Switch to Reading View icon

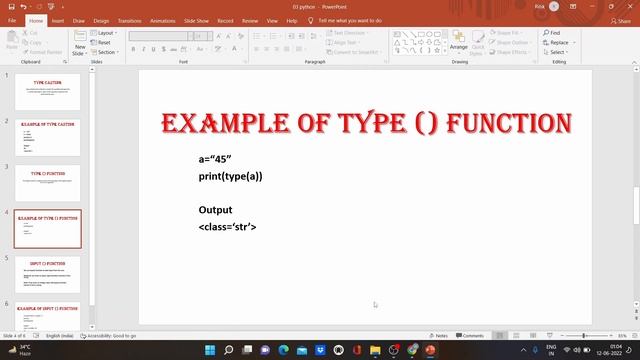tap(533, 336)
